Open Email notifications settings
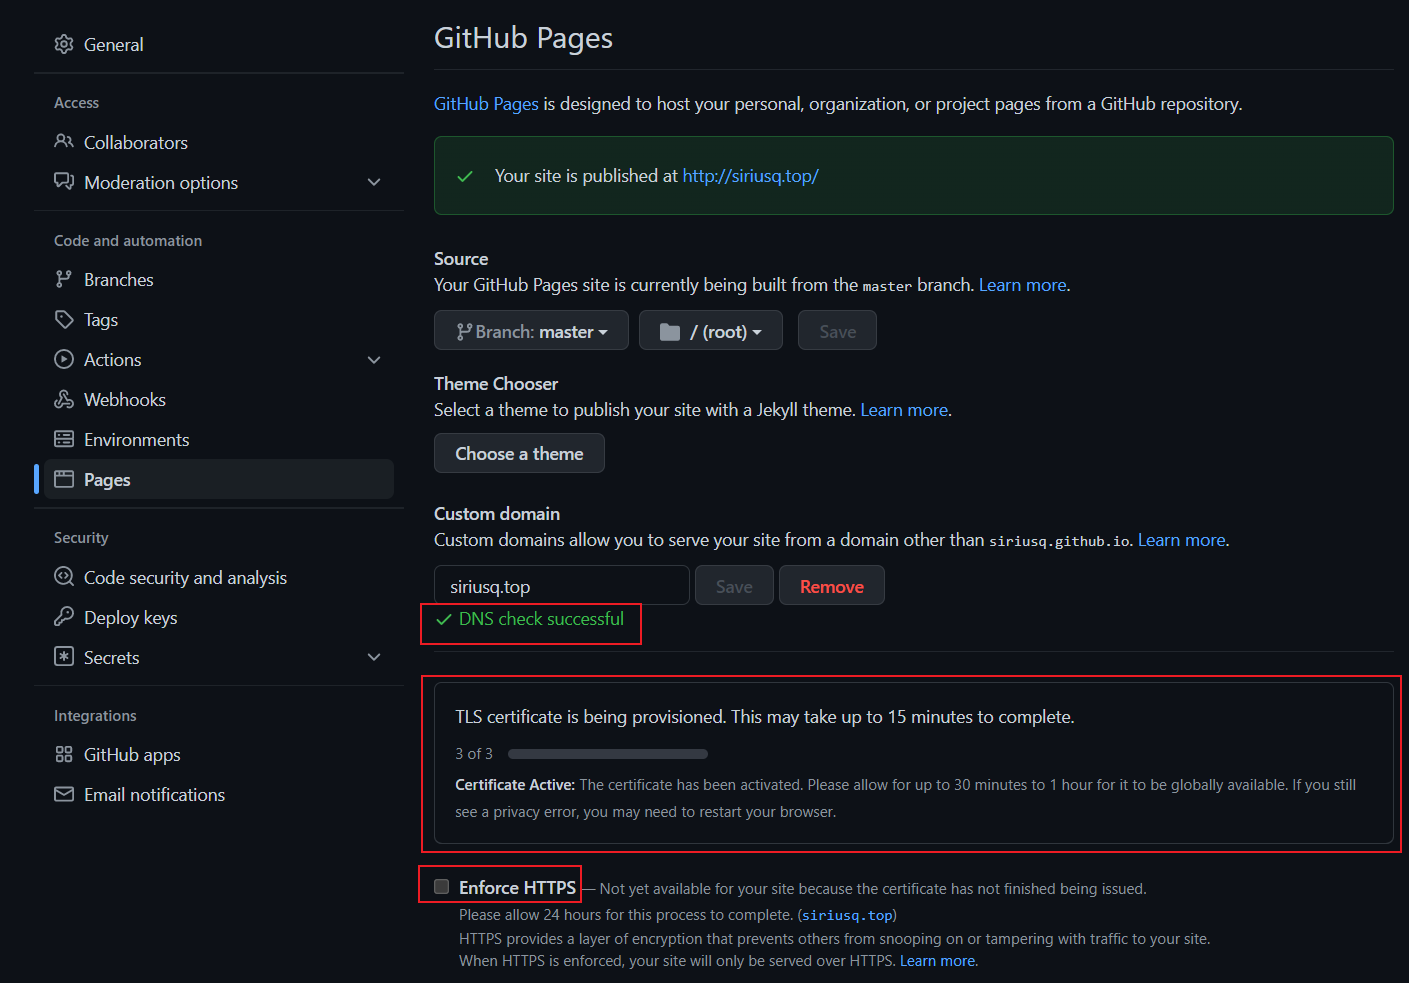 (219, 794)
